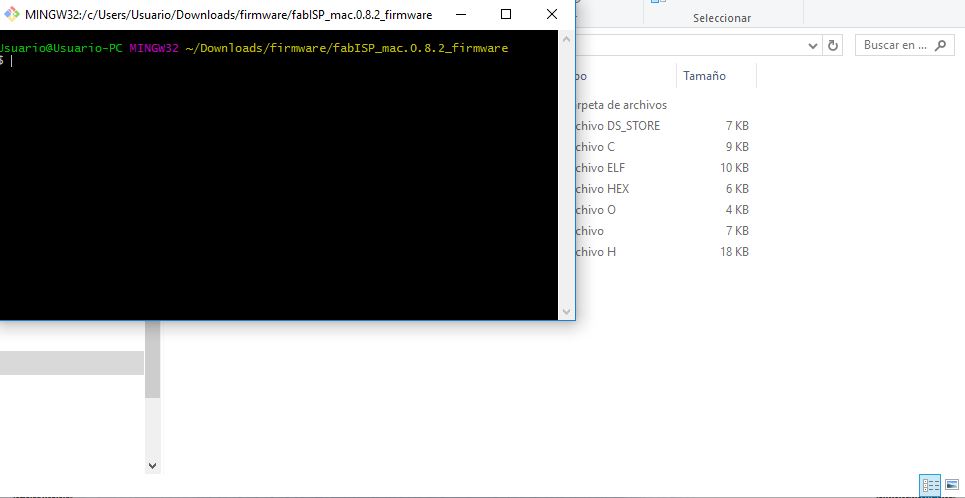Close the MINGW32 terminal window
965x498 pixels.
click(552, 14)
